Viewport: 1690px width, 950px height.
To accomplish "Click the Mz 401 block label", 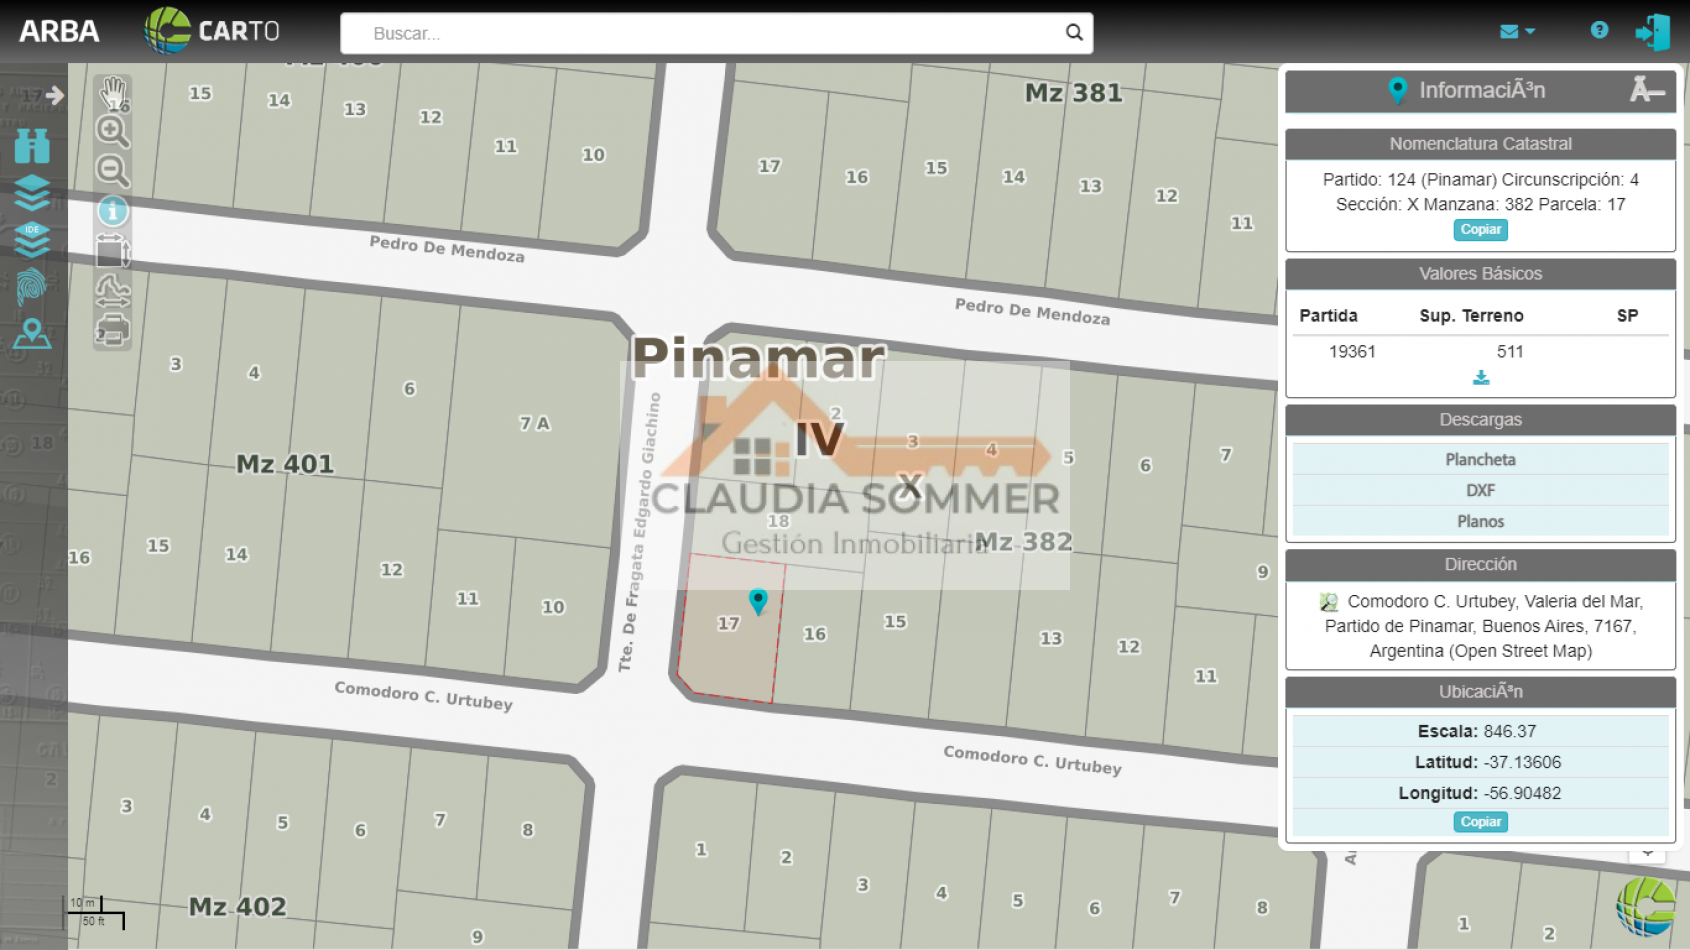I will [x=285, y=464].
